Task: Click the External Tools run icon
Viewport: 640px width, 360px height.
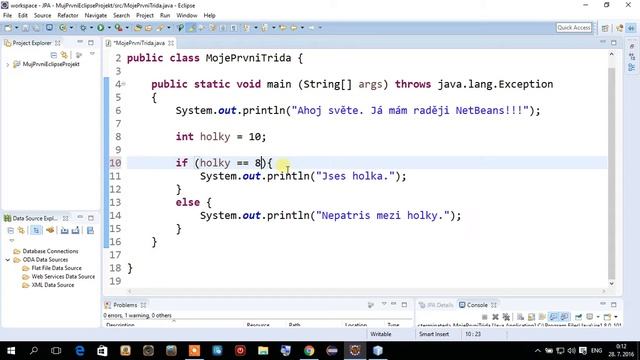Action: (118, 28)
